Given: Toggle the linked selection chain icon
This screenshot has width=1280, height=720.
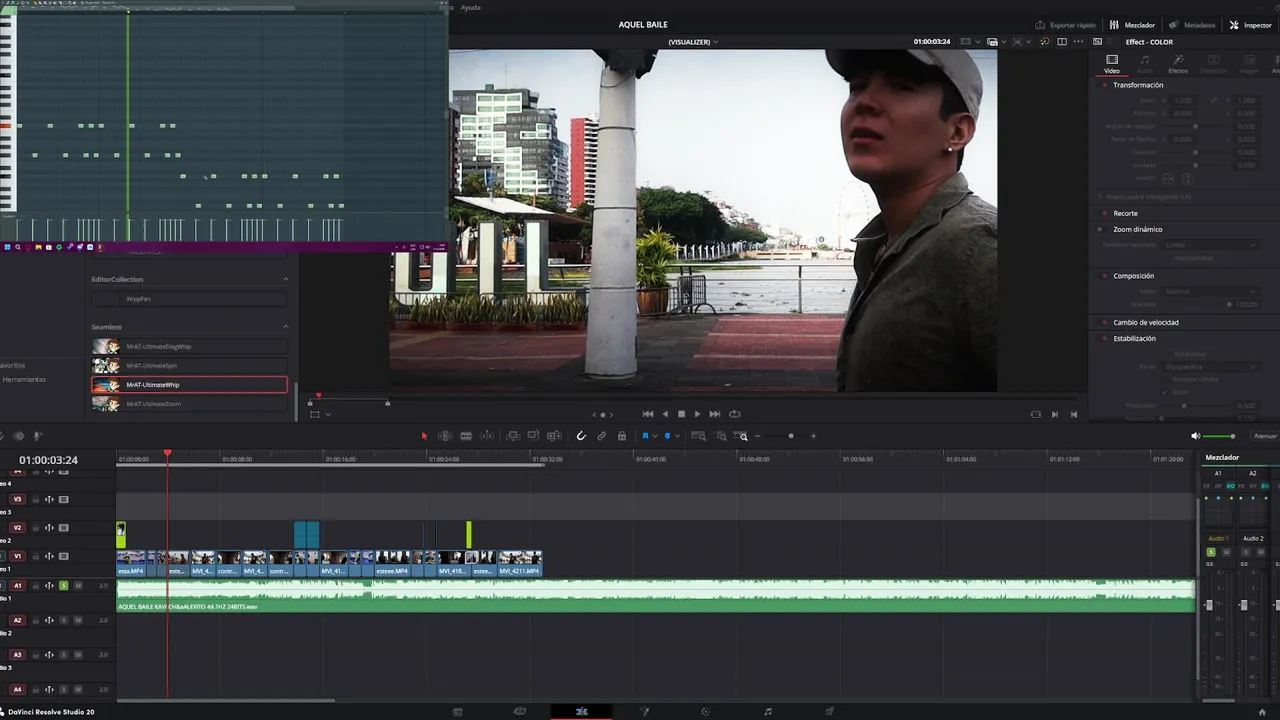Looking at the screenshot, I should (601, 436).
